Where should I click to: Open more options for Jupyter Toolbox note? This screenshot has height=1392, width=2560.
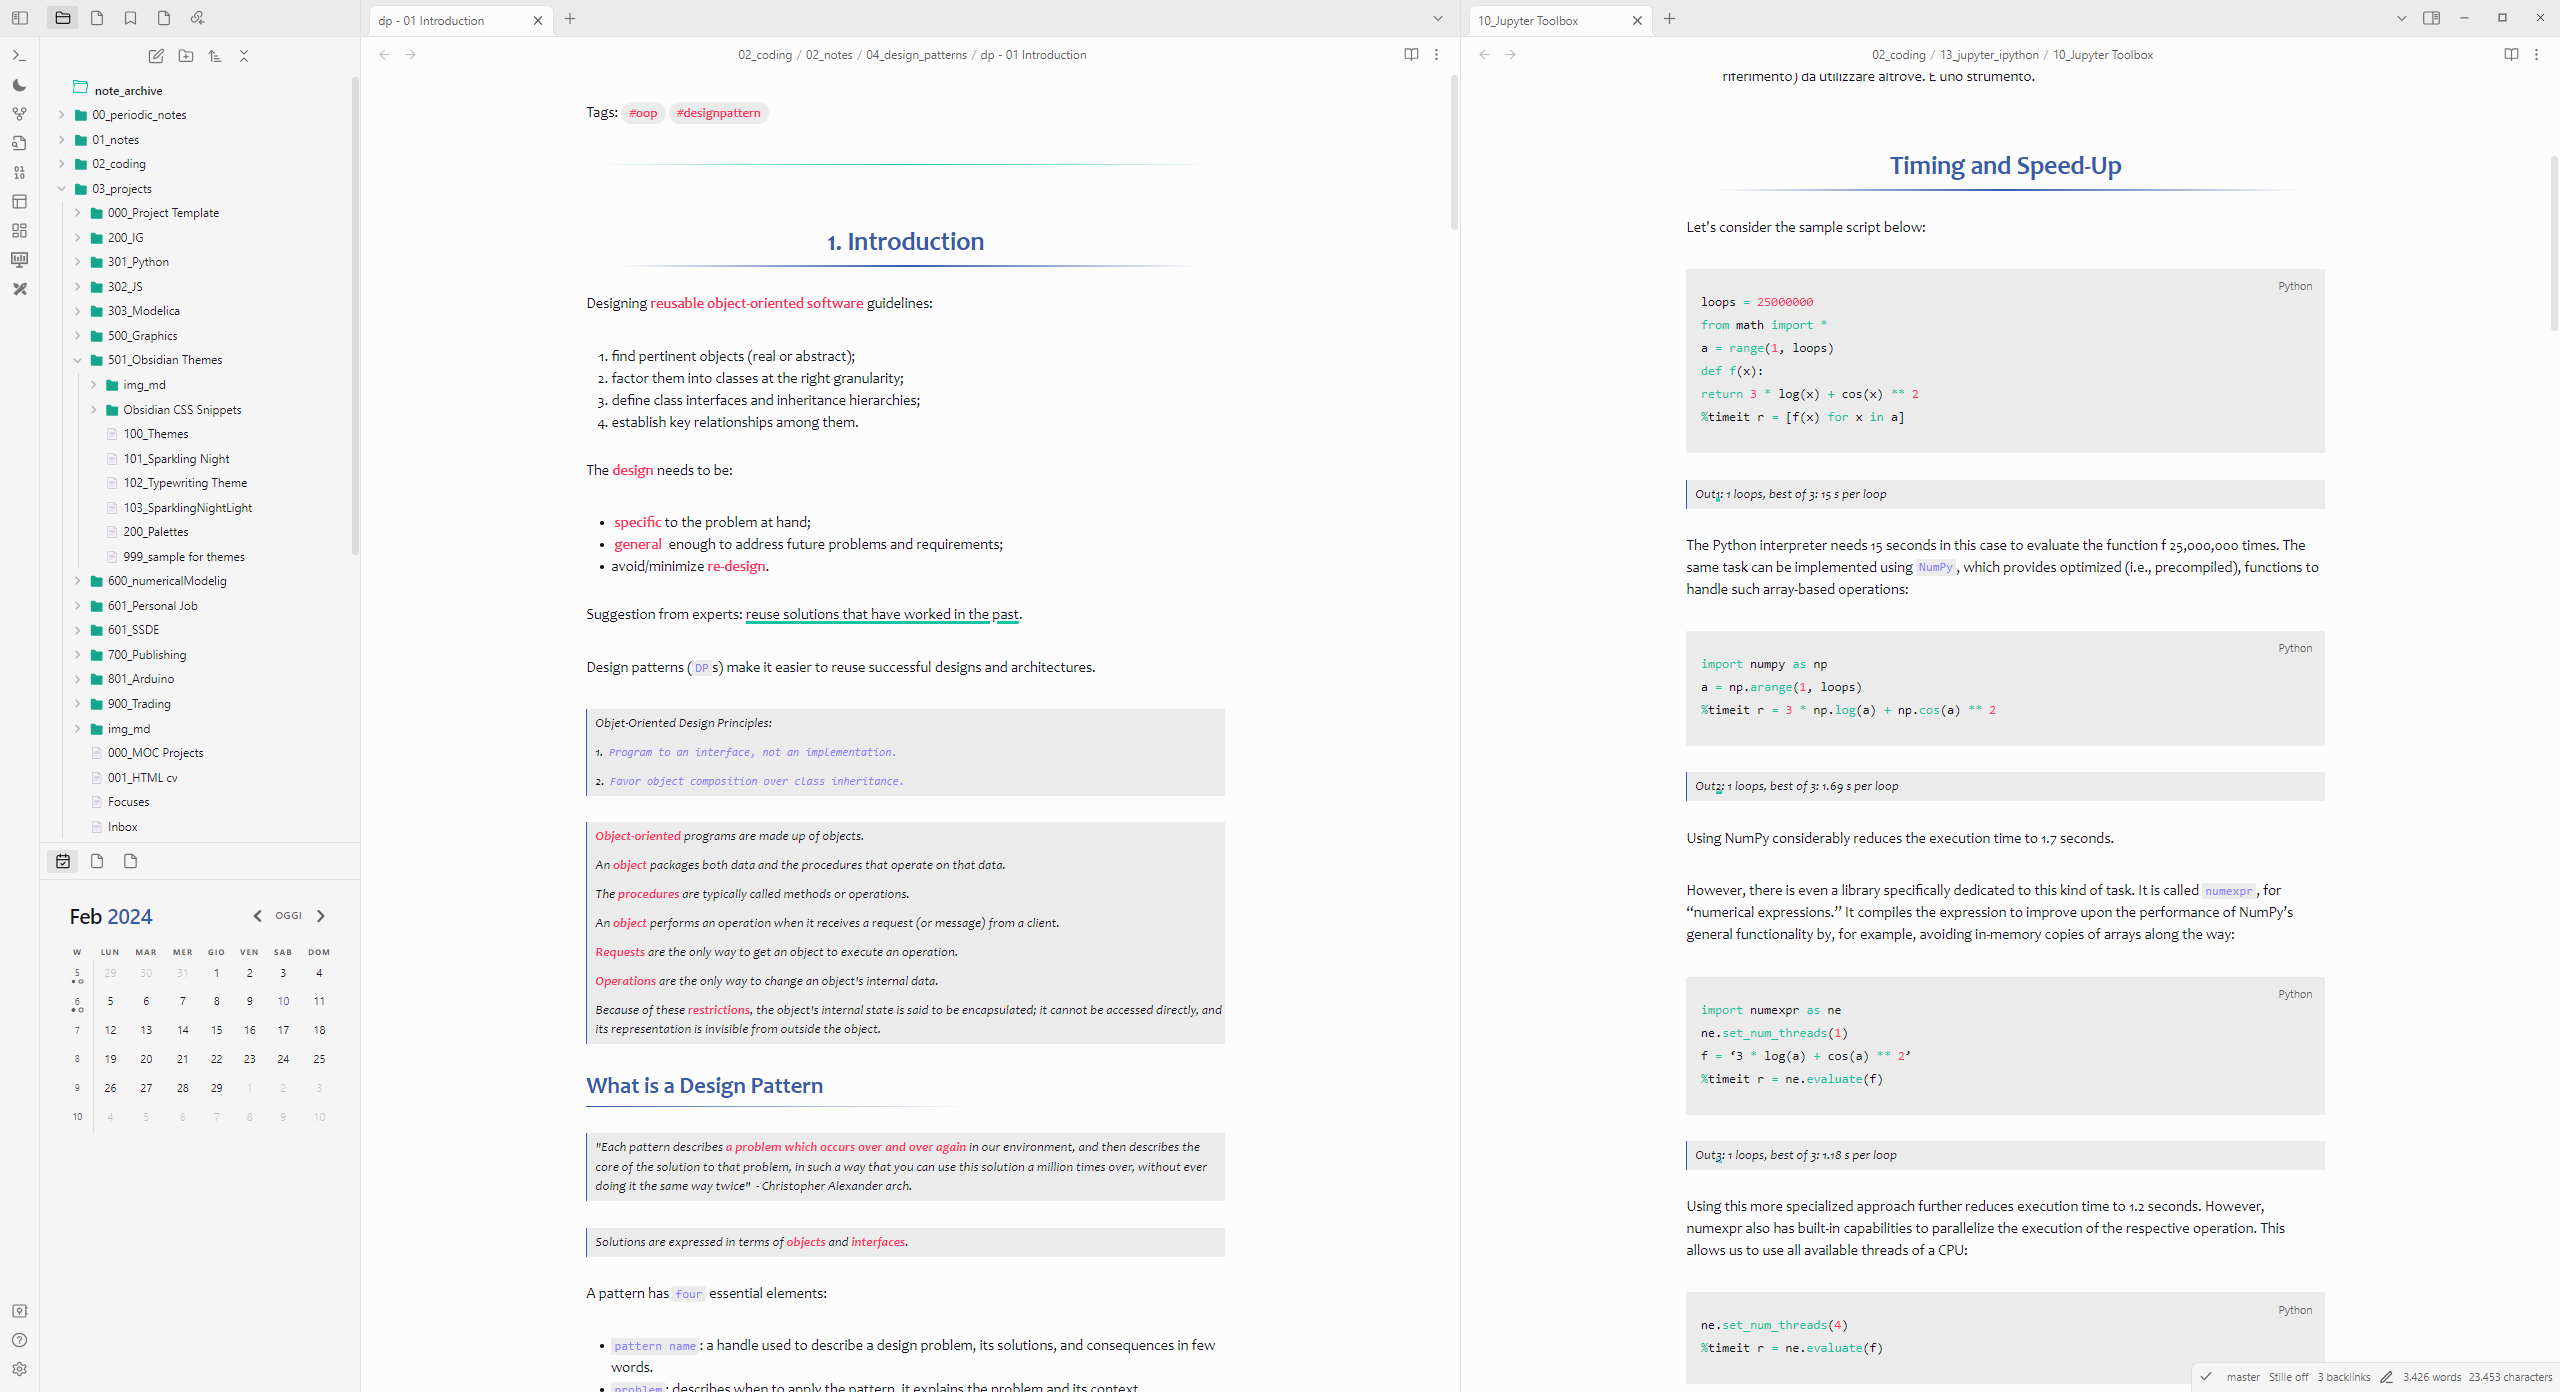pyautogui.click(x=2536, y=55)
